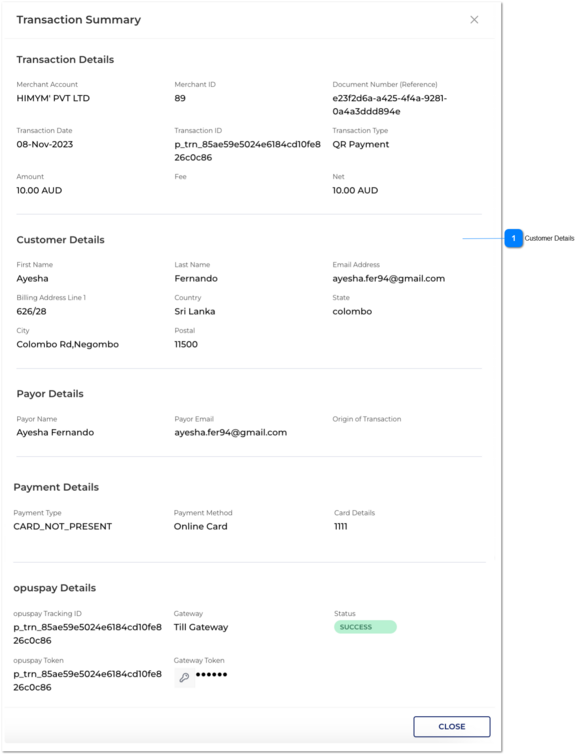Select the Transaction Summary title
The height and width of the screenshot is (755, 581).
[x=78, y=20]
